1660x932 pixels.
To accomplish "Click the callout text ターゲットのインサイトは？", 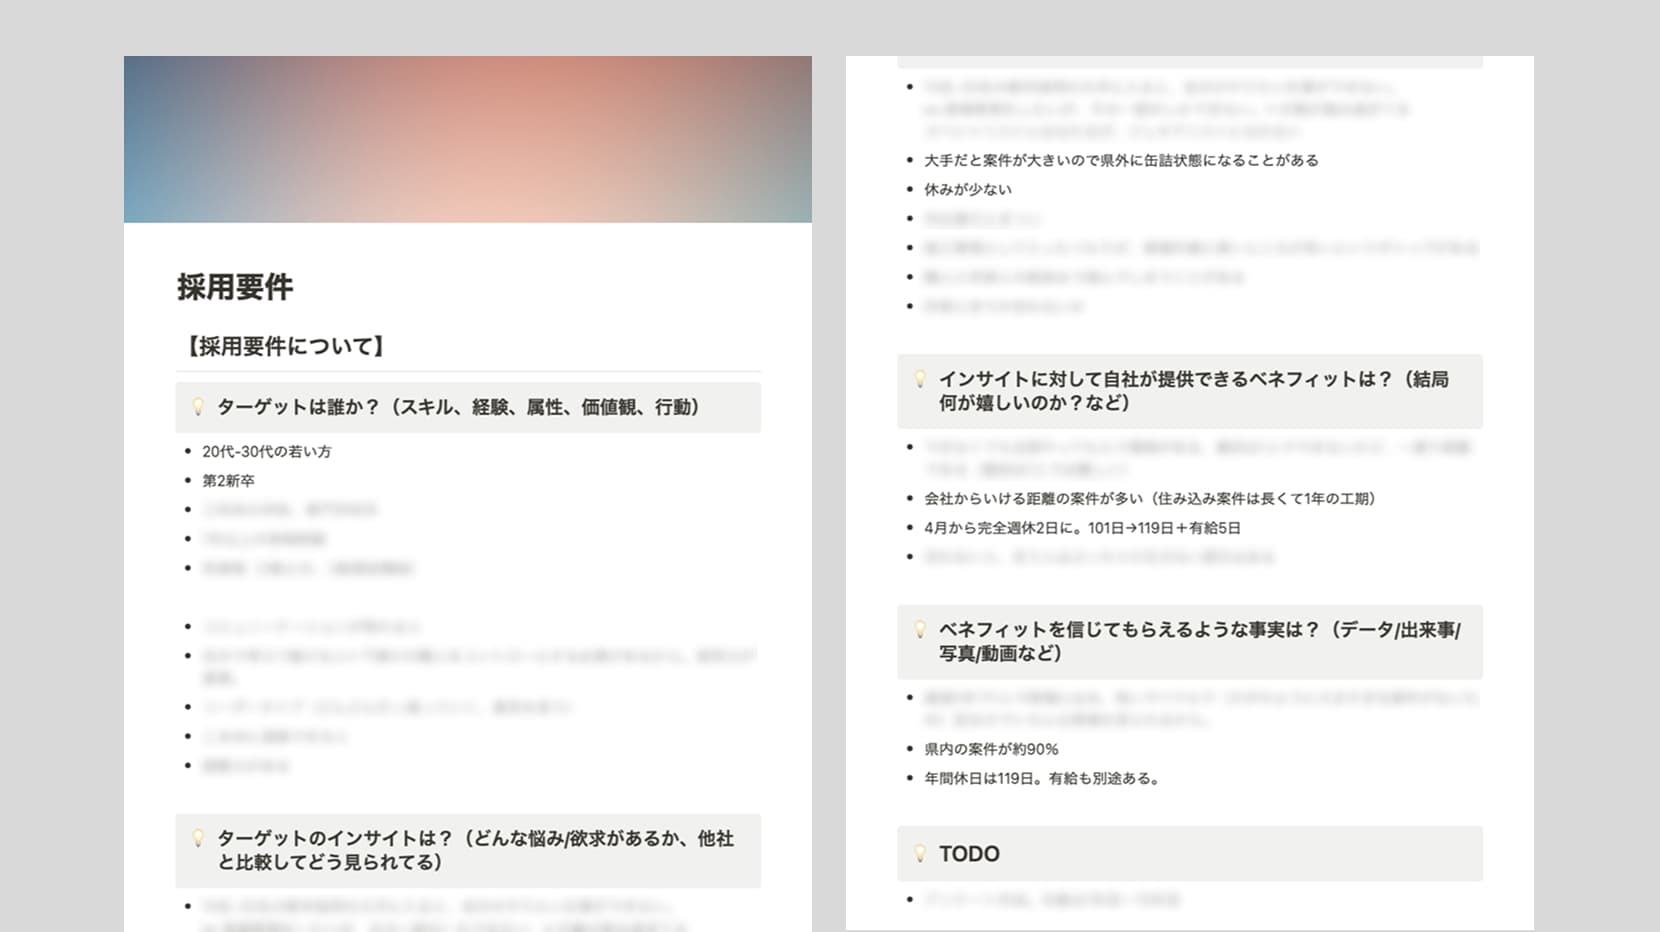I will 476,850.
